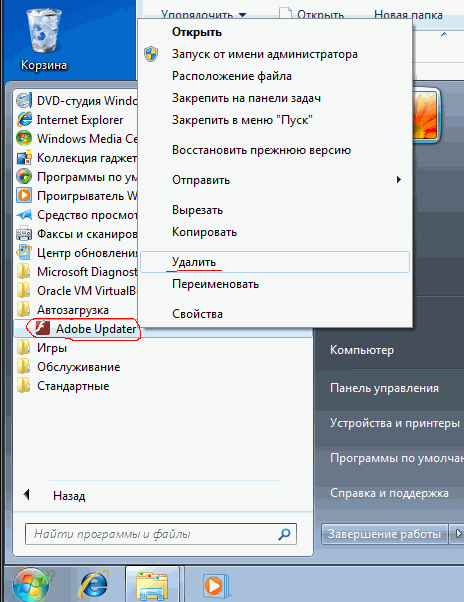Click the Открыть button in Explorer toolbar
This screenshot has height=602, width=464.
pos(312,15)
